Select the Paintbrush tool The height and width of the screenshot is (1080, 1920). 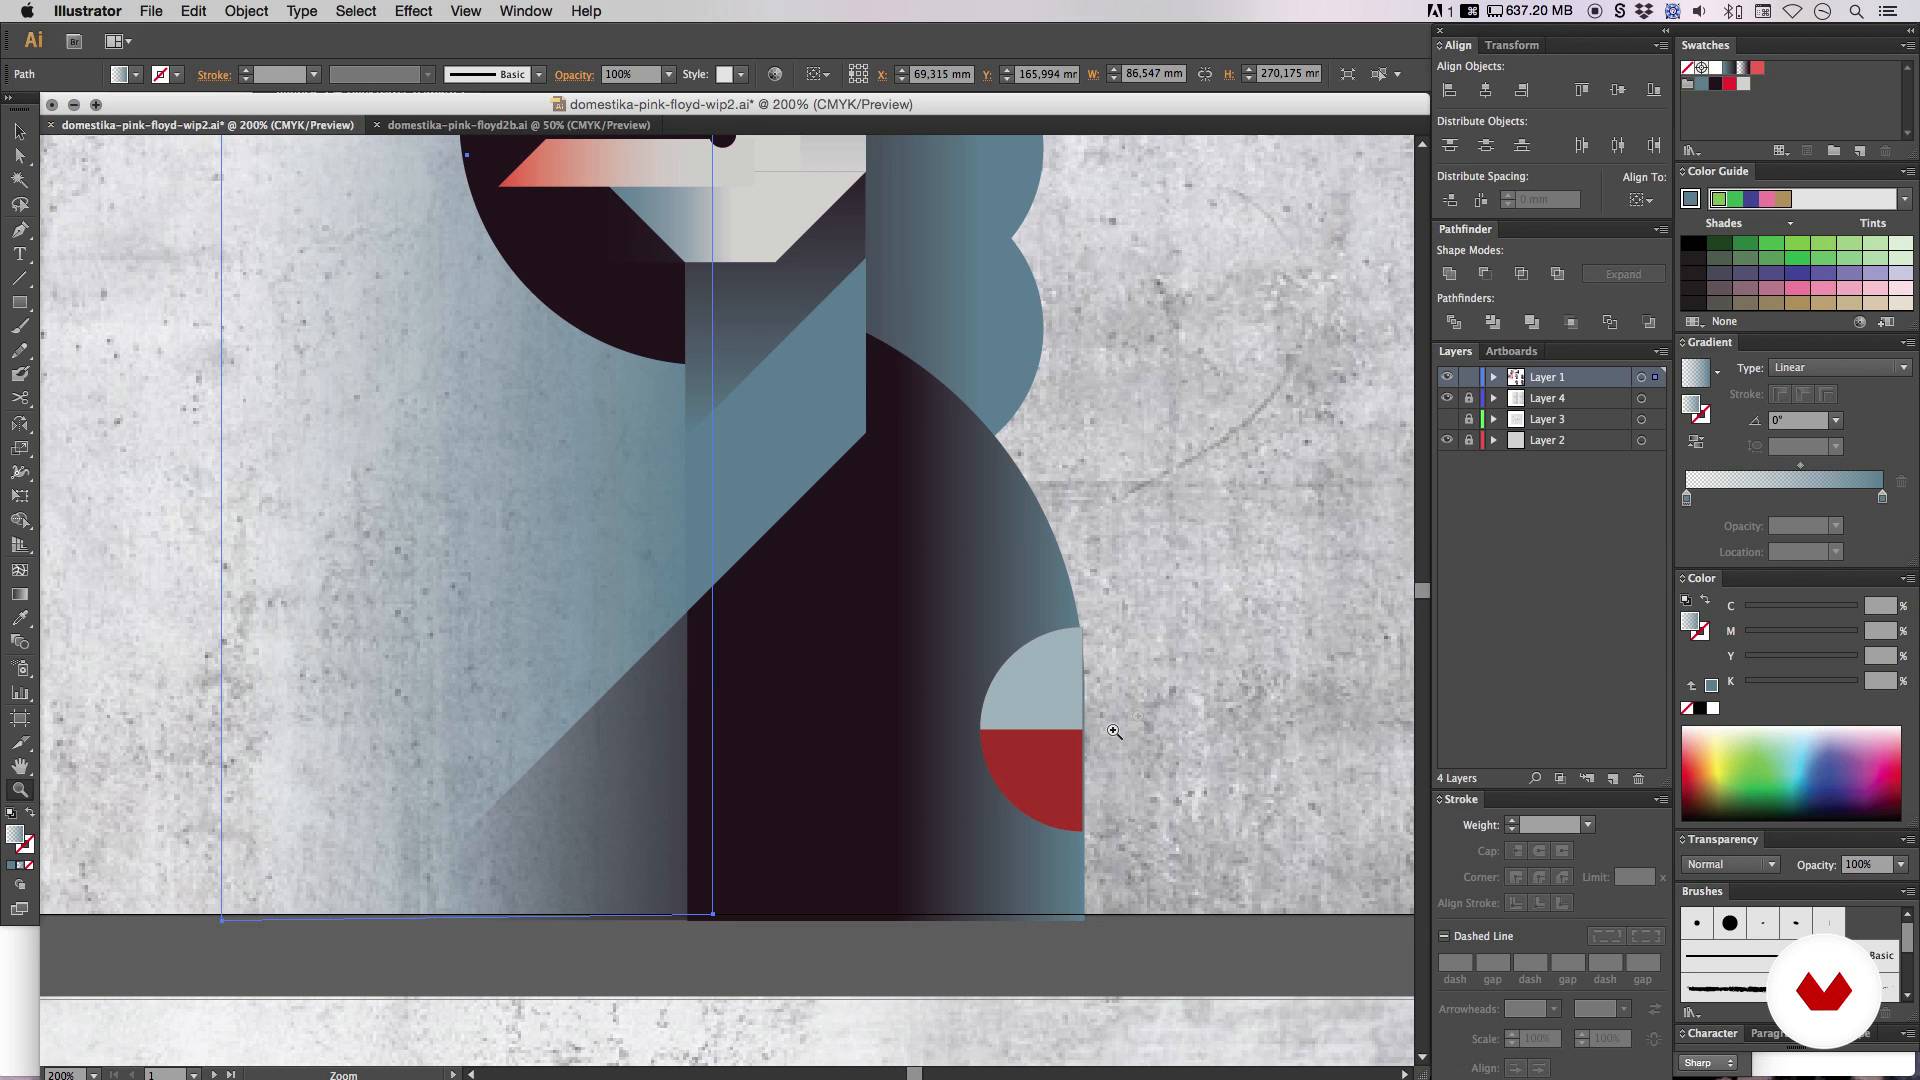pyautogui.click(x=19, y=326)
